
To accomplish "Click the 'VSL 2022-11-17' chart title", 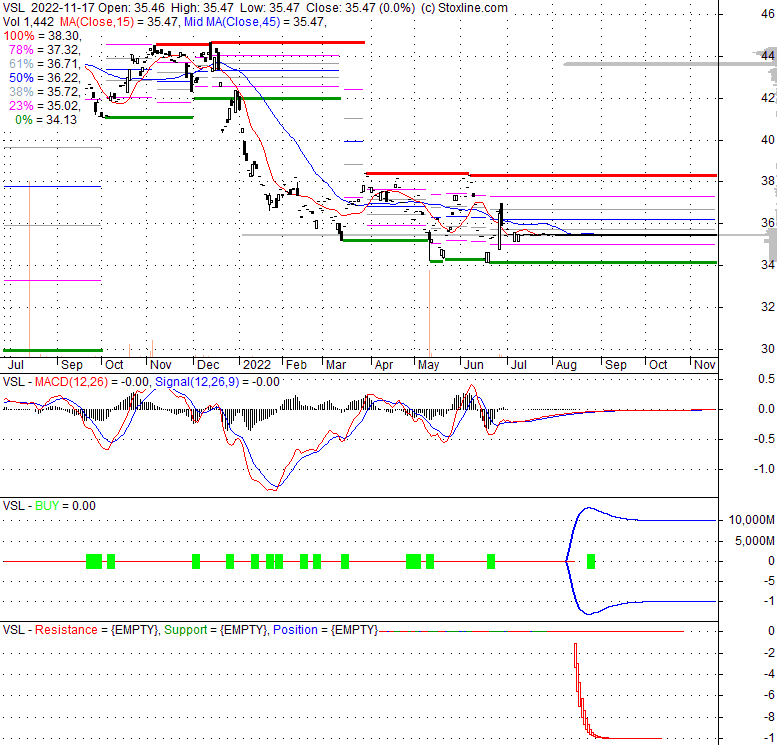I will [x=49, y=8].
